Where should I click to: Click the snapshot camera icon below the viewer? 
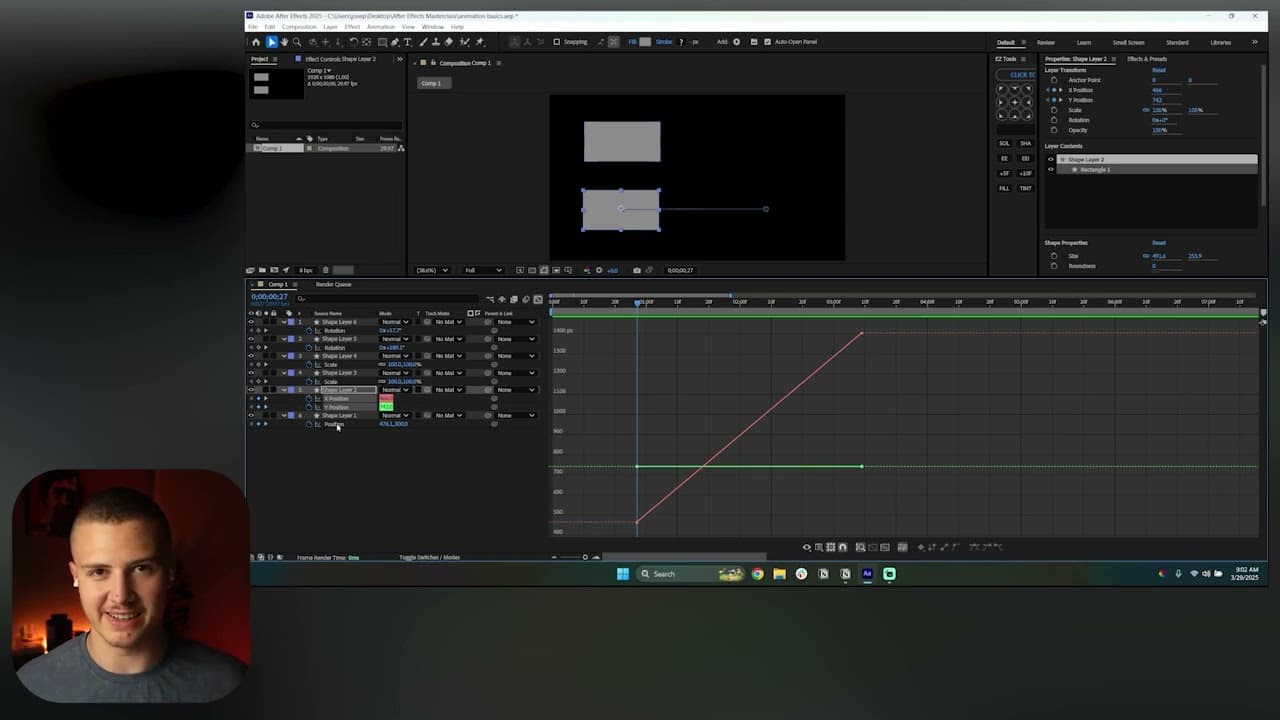click(636, 270)
